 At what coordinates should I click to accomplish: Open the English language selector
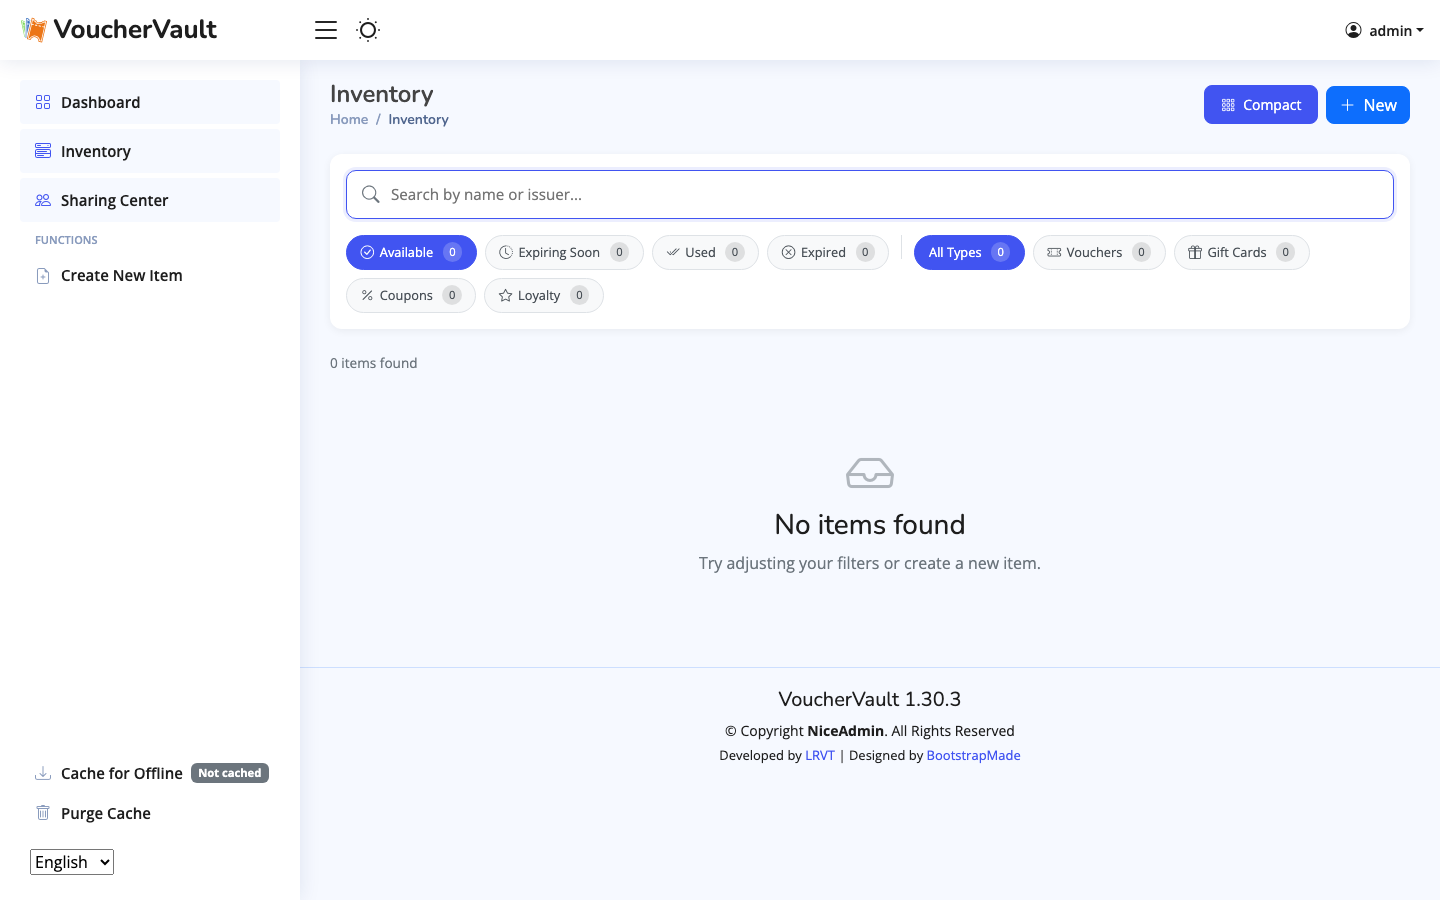tap(72, 862)
